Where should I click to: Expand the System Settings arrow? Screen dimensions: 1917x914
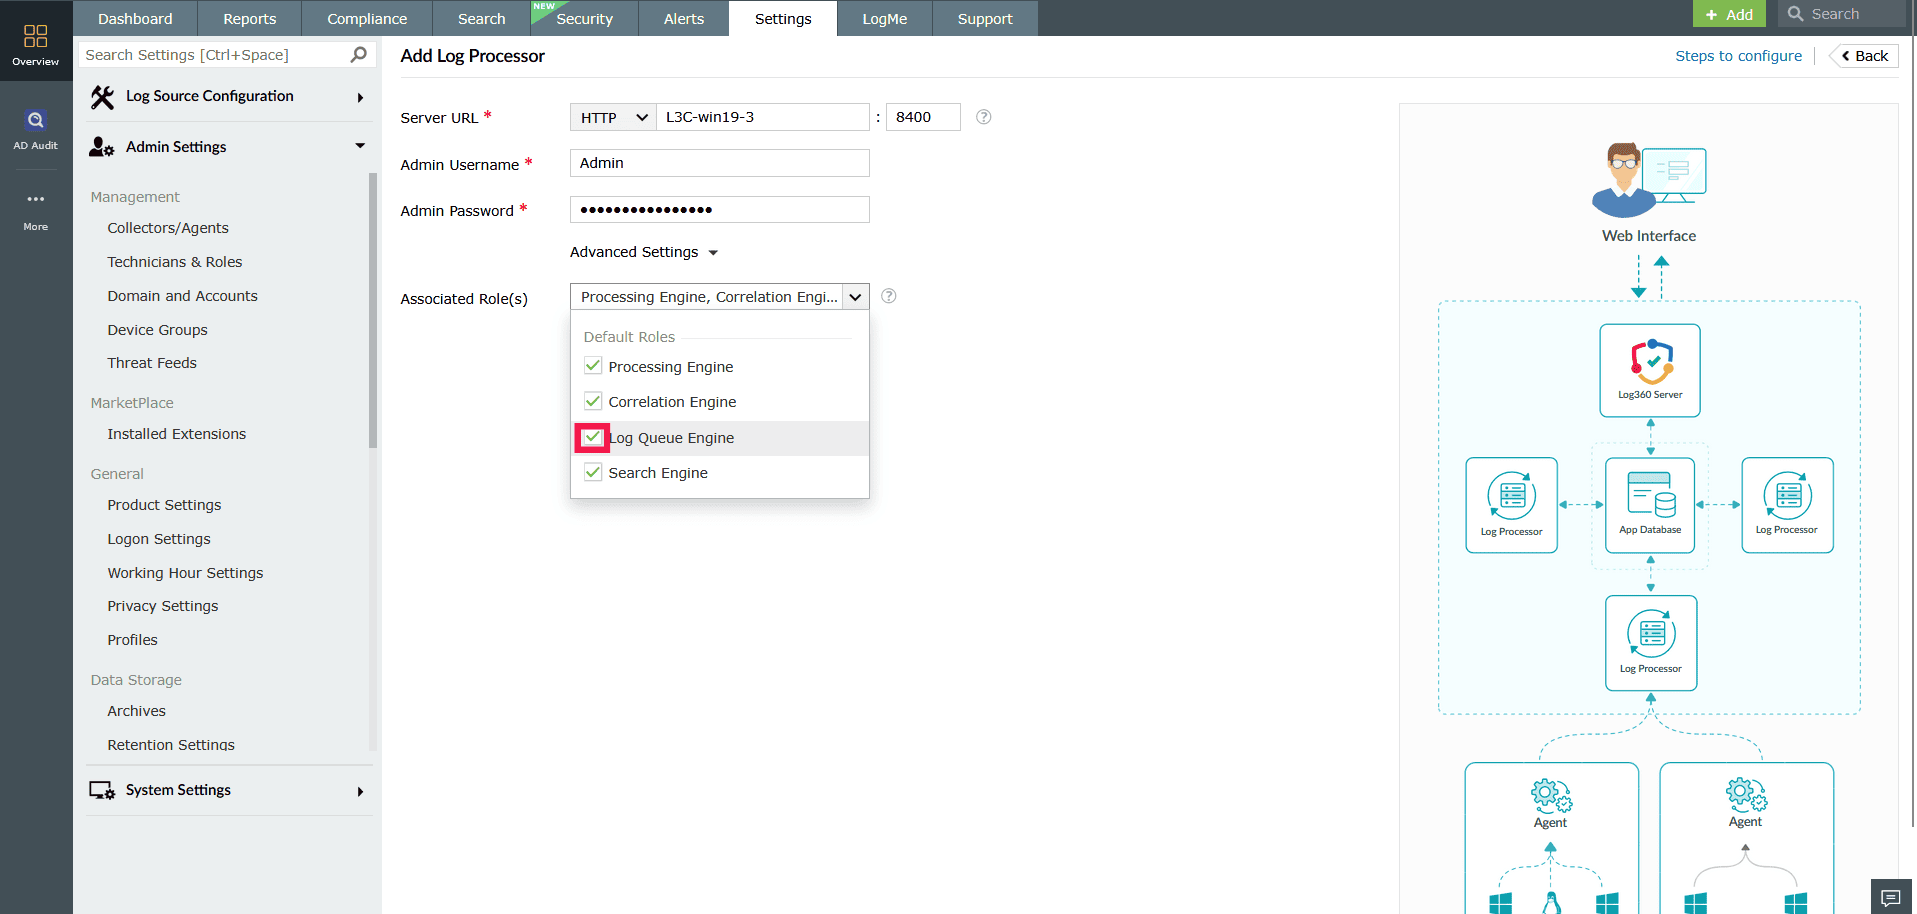coord(360,791)
